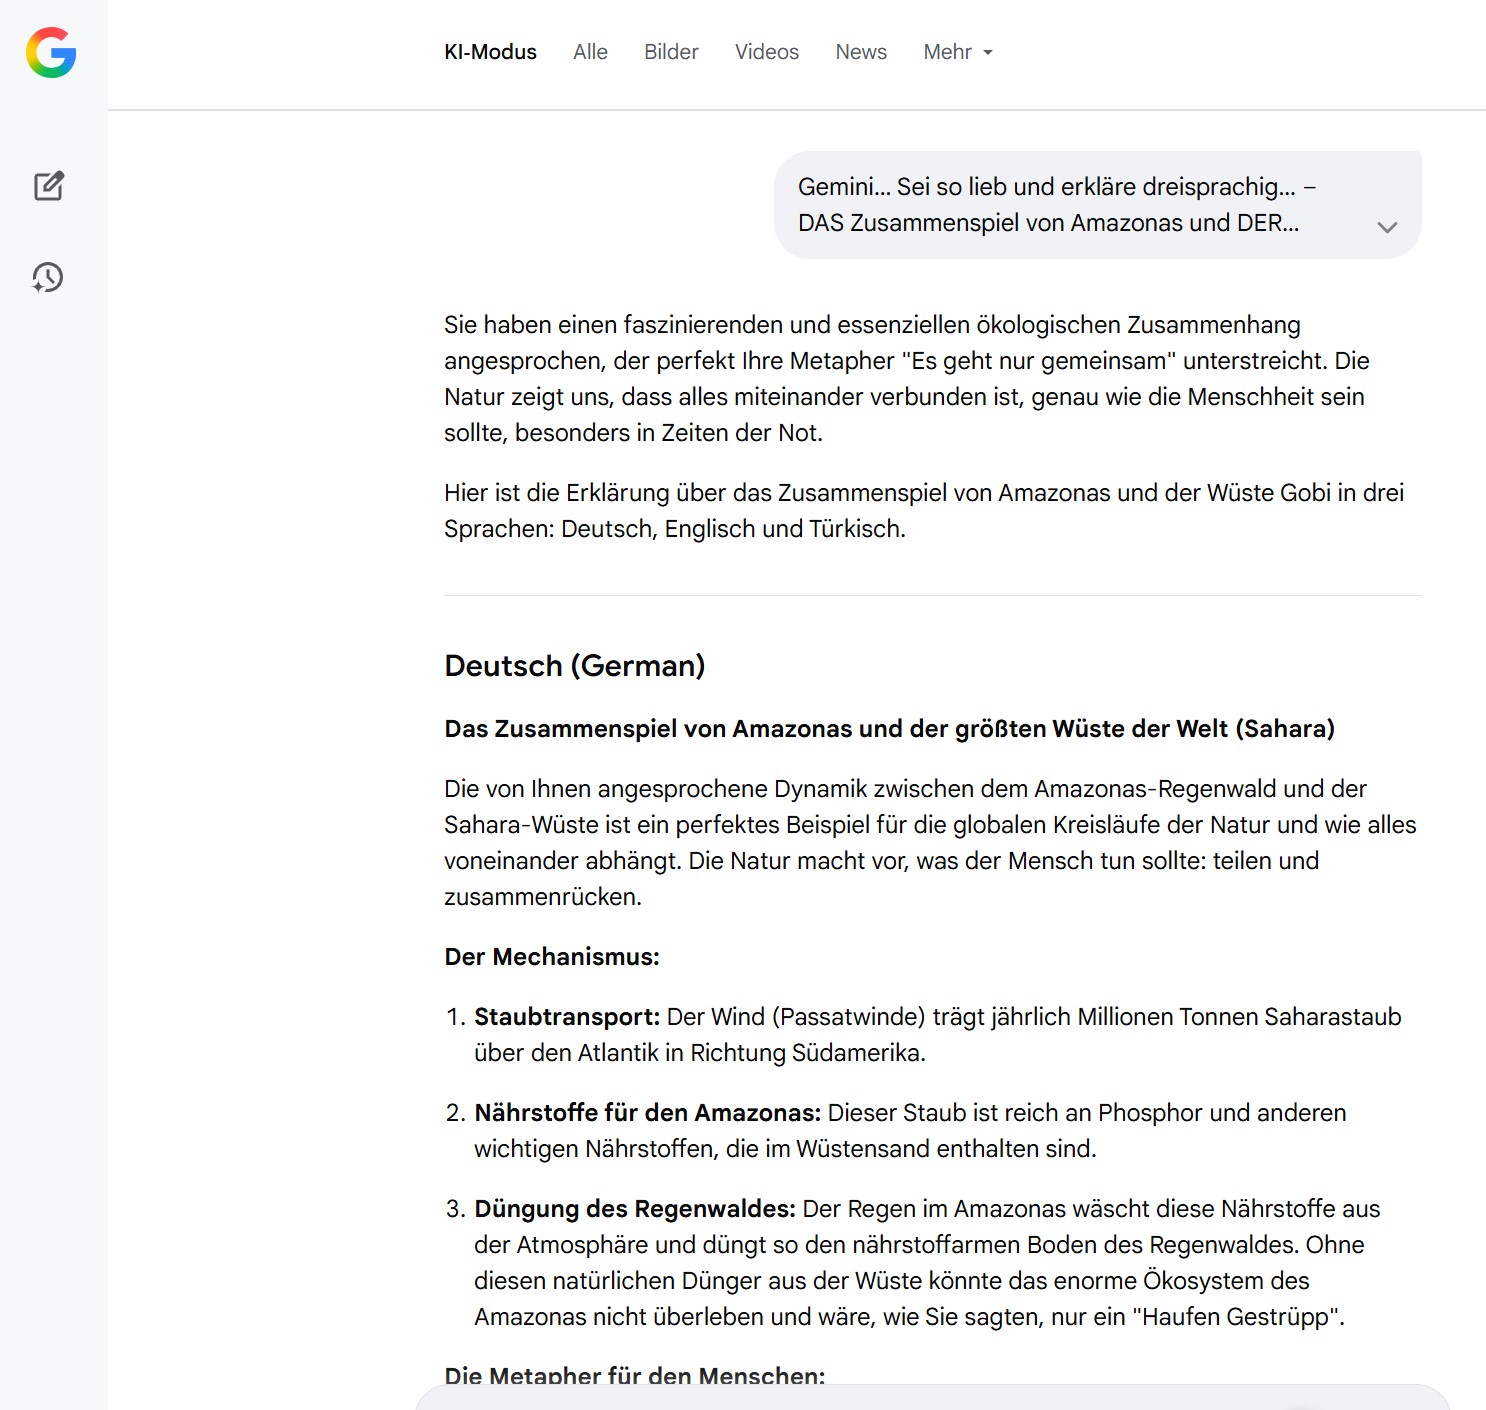Click the Google logo
The image size is (1486, 1410).
coord(51,52)
